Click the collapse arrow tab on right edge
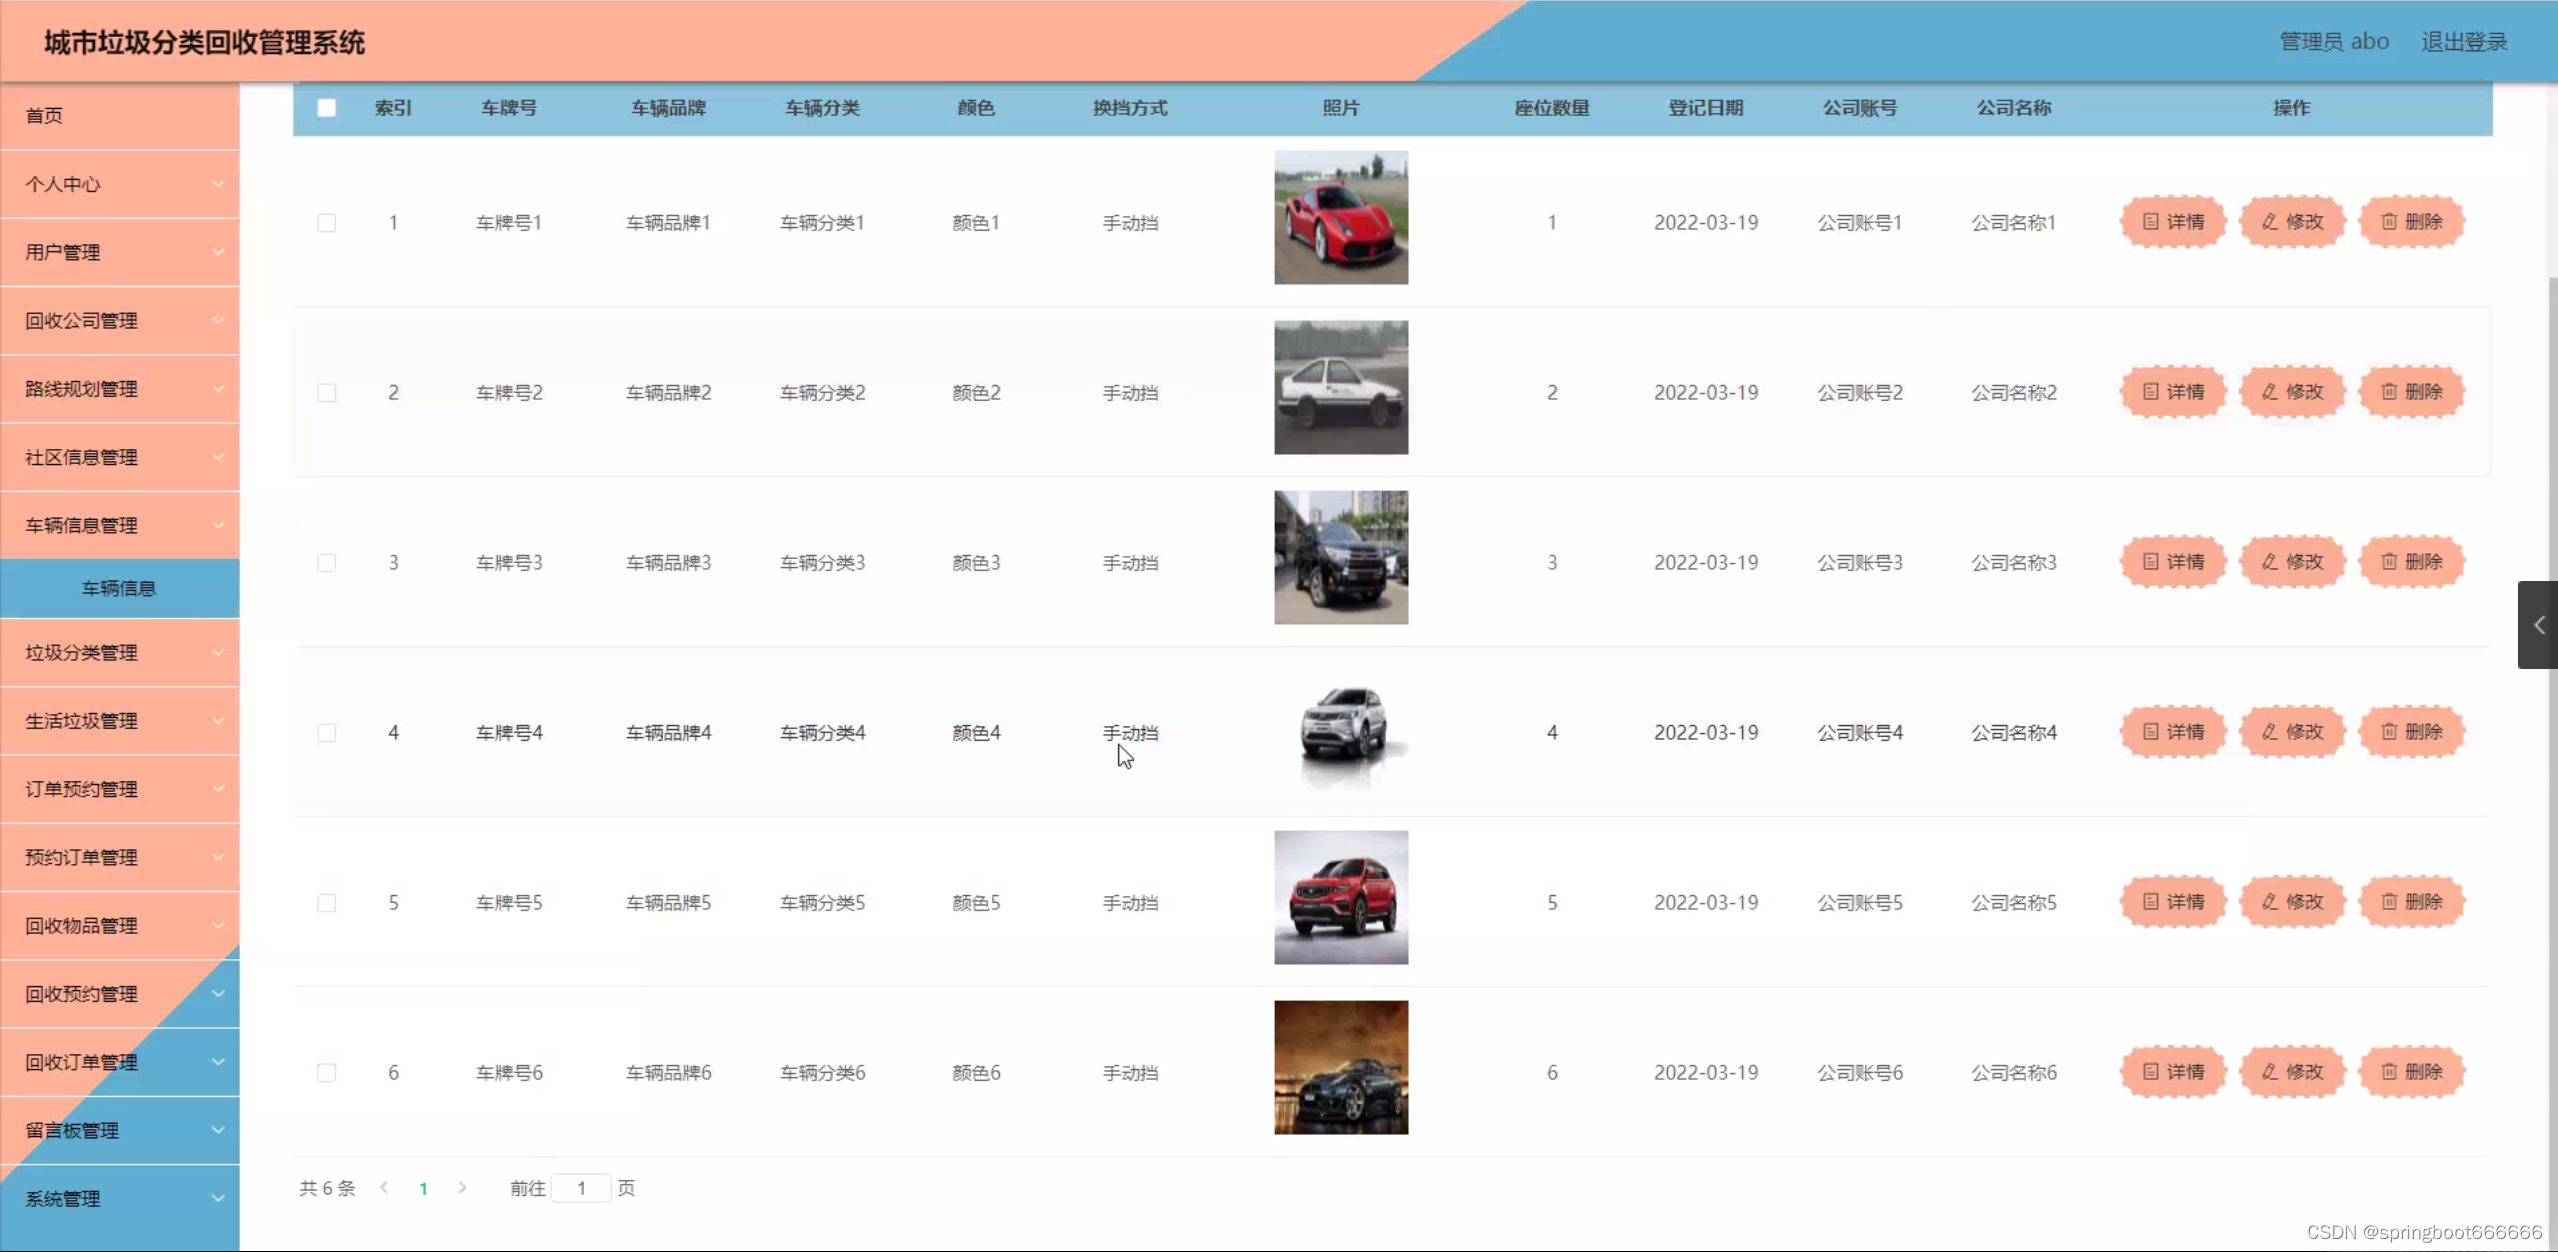 tap(2538, 625)
